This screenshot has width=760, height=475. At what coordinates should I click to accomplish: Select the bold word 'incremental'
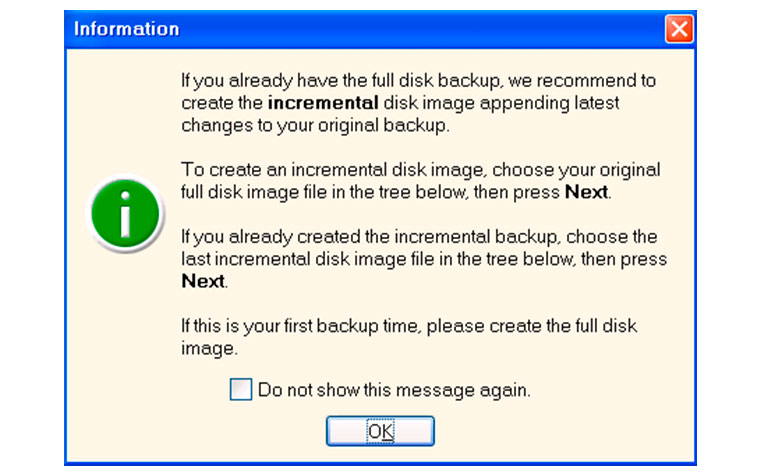point(323,103)
